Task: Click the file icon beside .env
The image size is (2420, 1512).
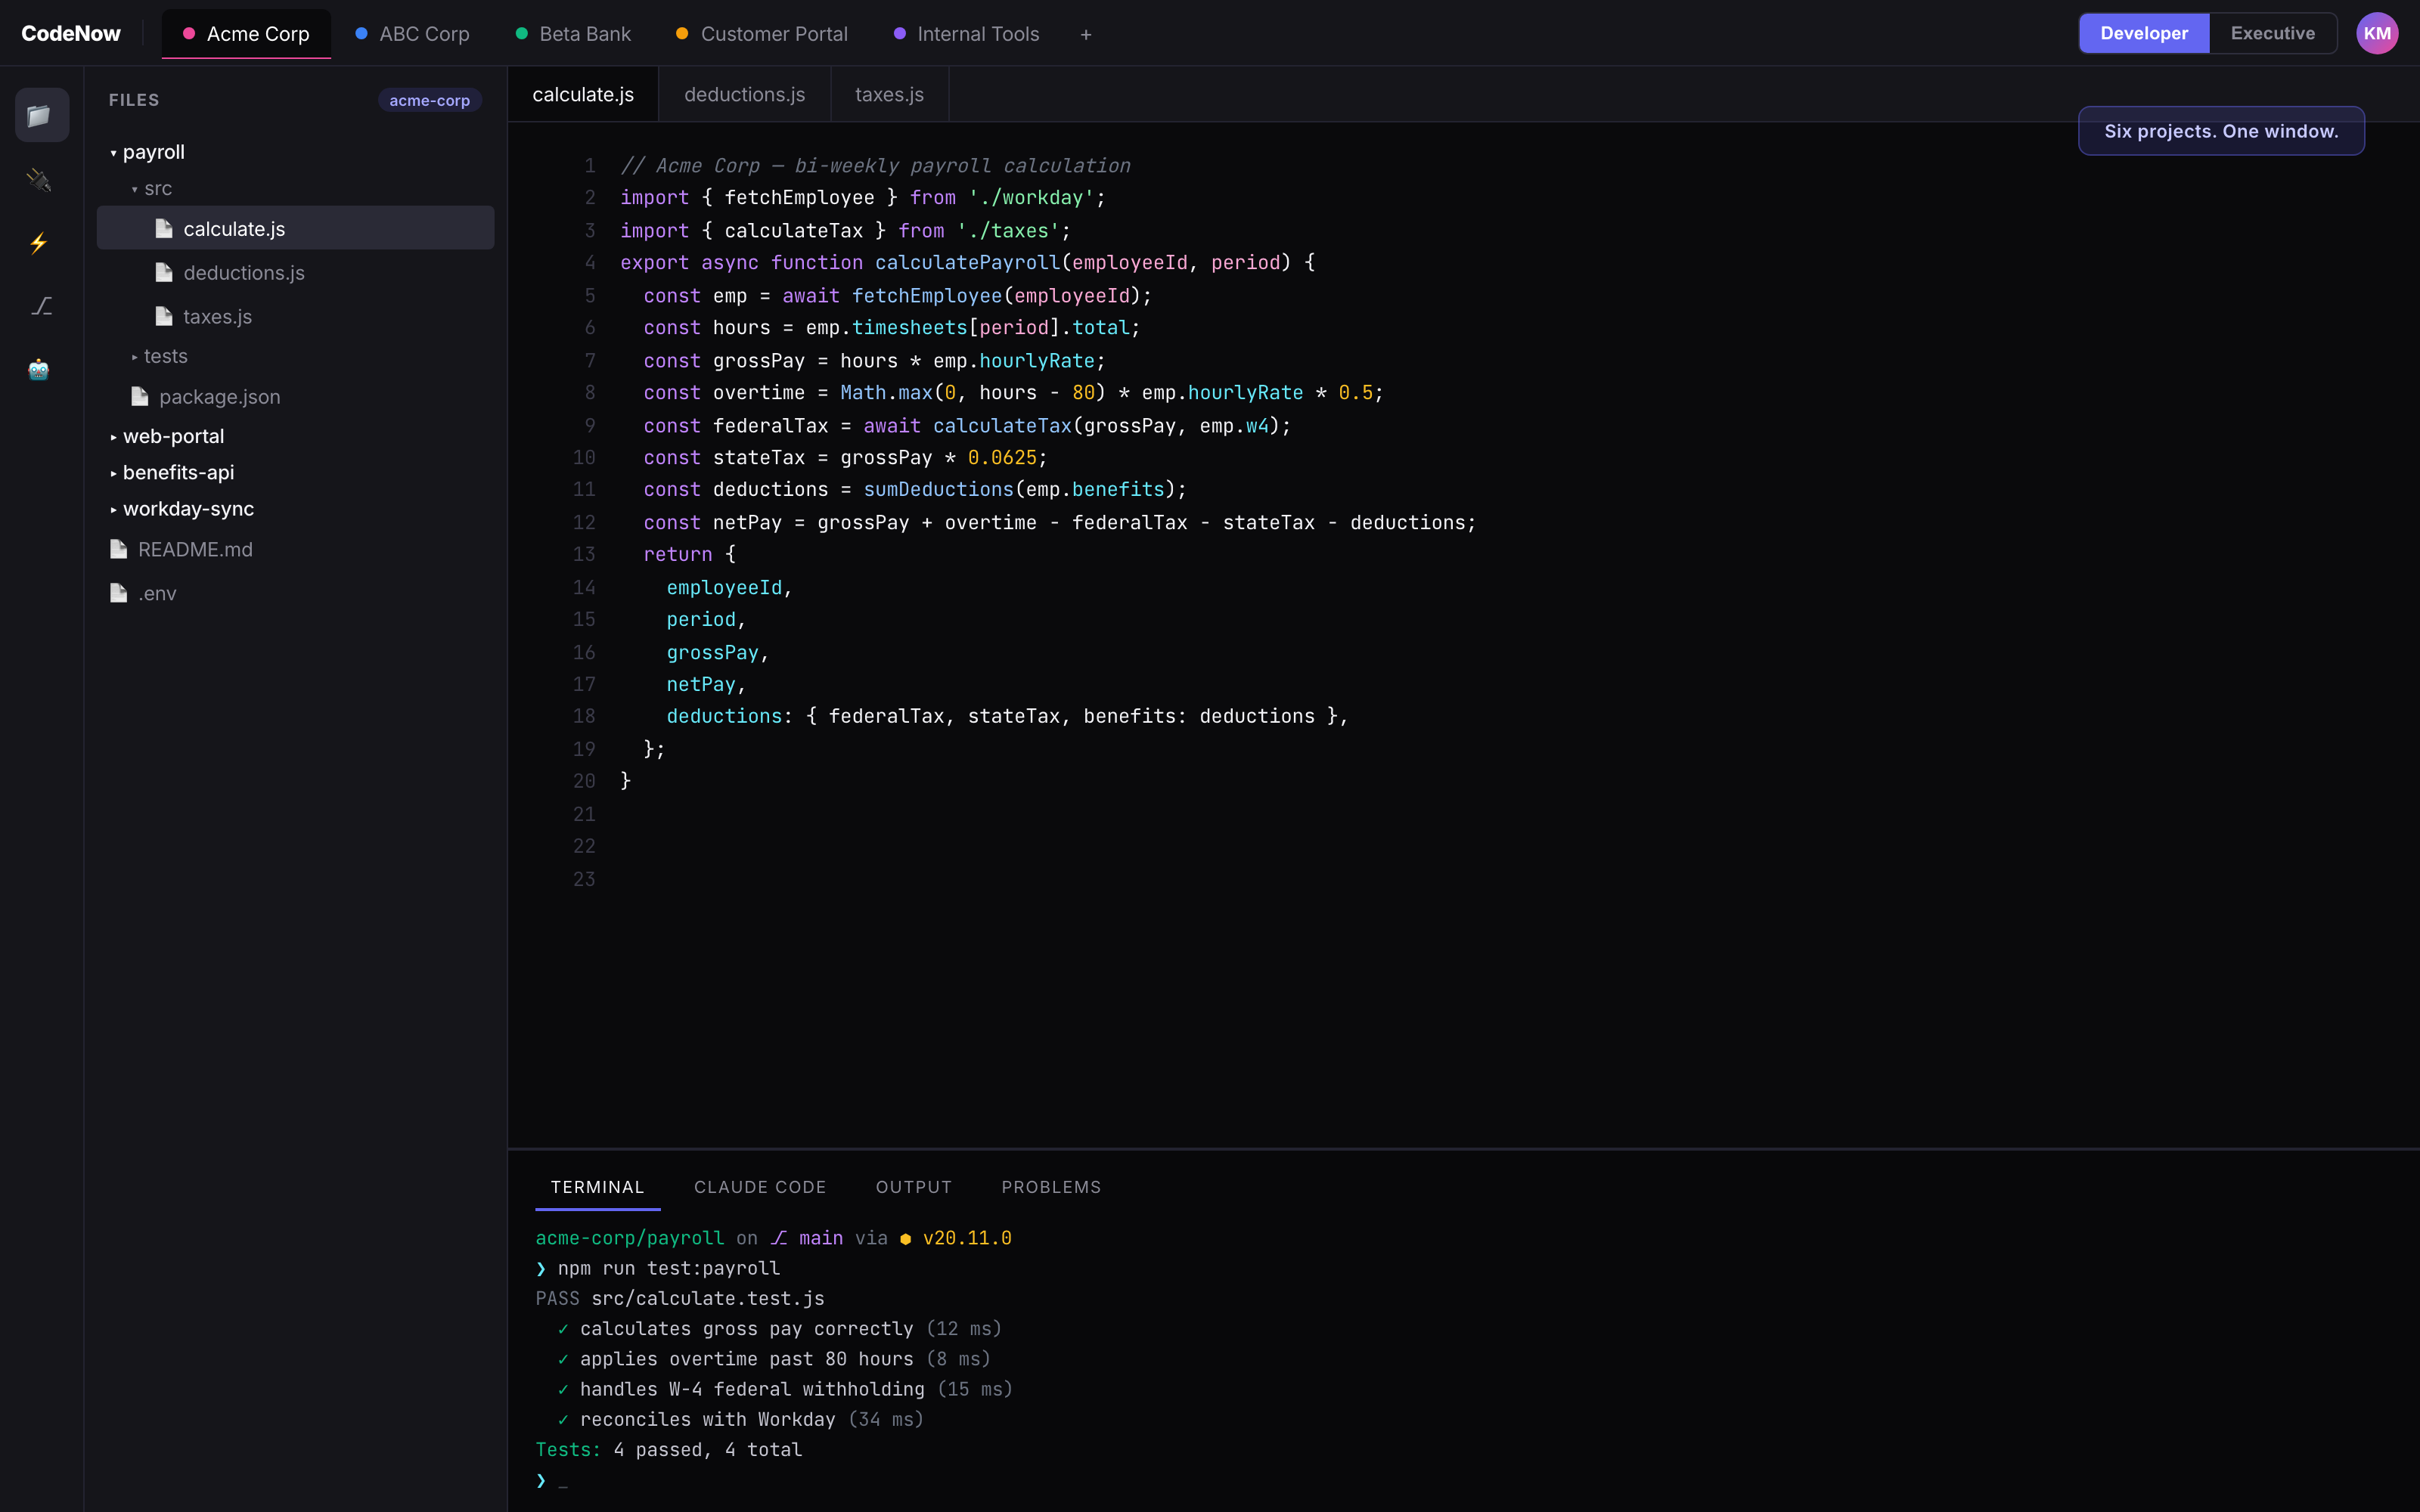Action: tap(119, 593)
